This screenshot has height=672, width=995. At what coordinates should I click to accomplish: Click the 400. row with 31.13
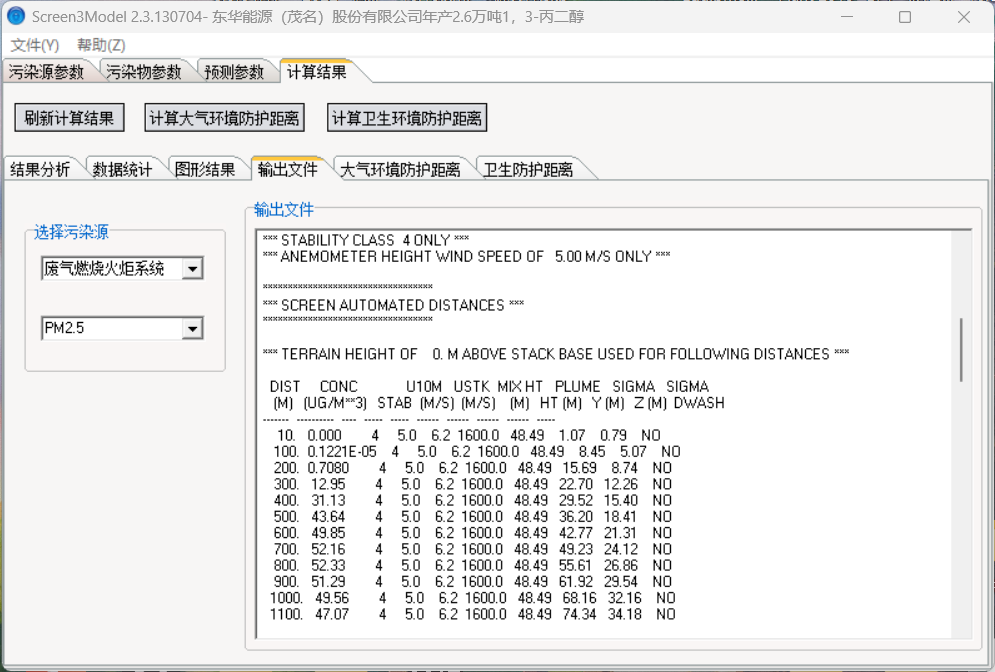pos(473,501)
